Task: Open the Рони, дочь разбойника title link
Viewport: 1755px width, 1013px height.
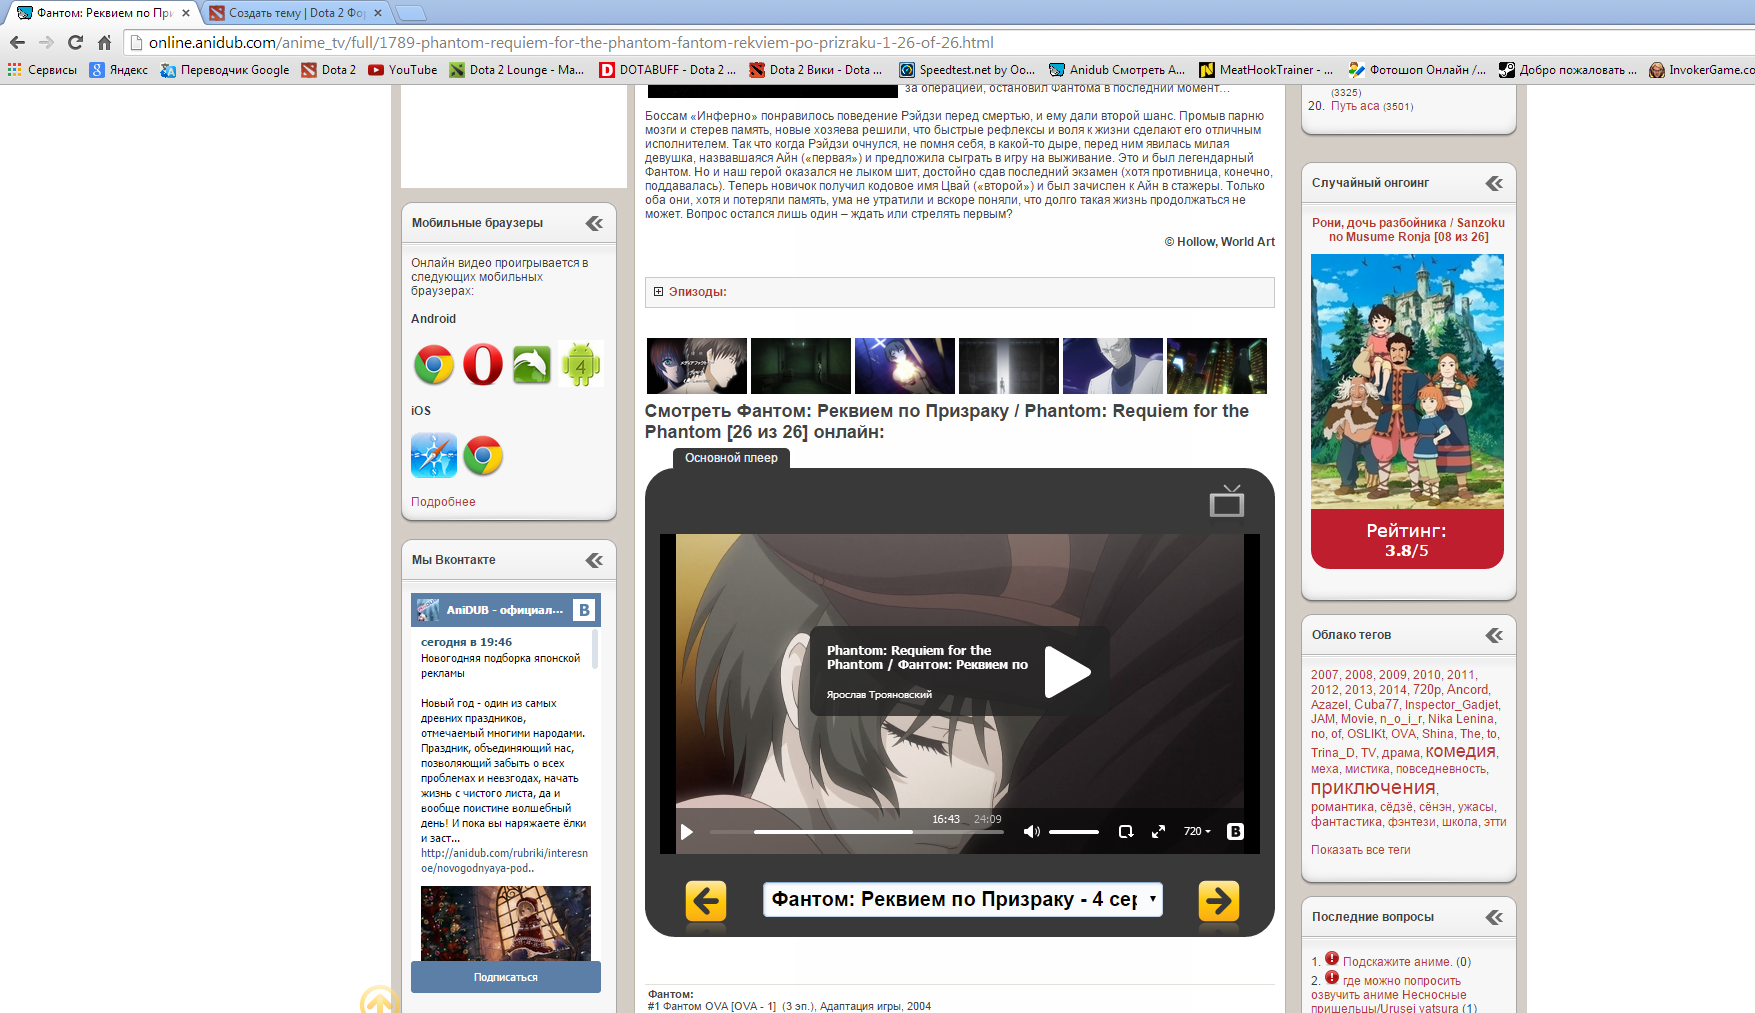Action: [1408, 230]
